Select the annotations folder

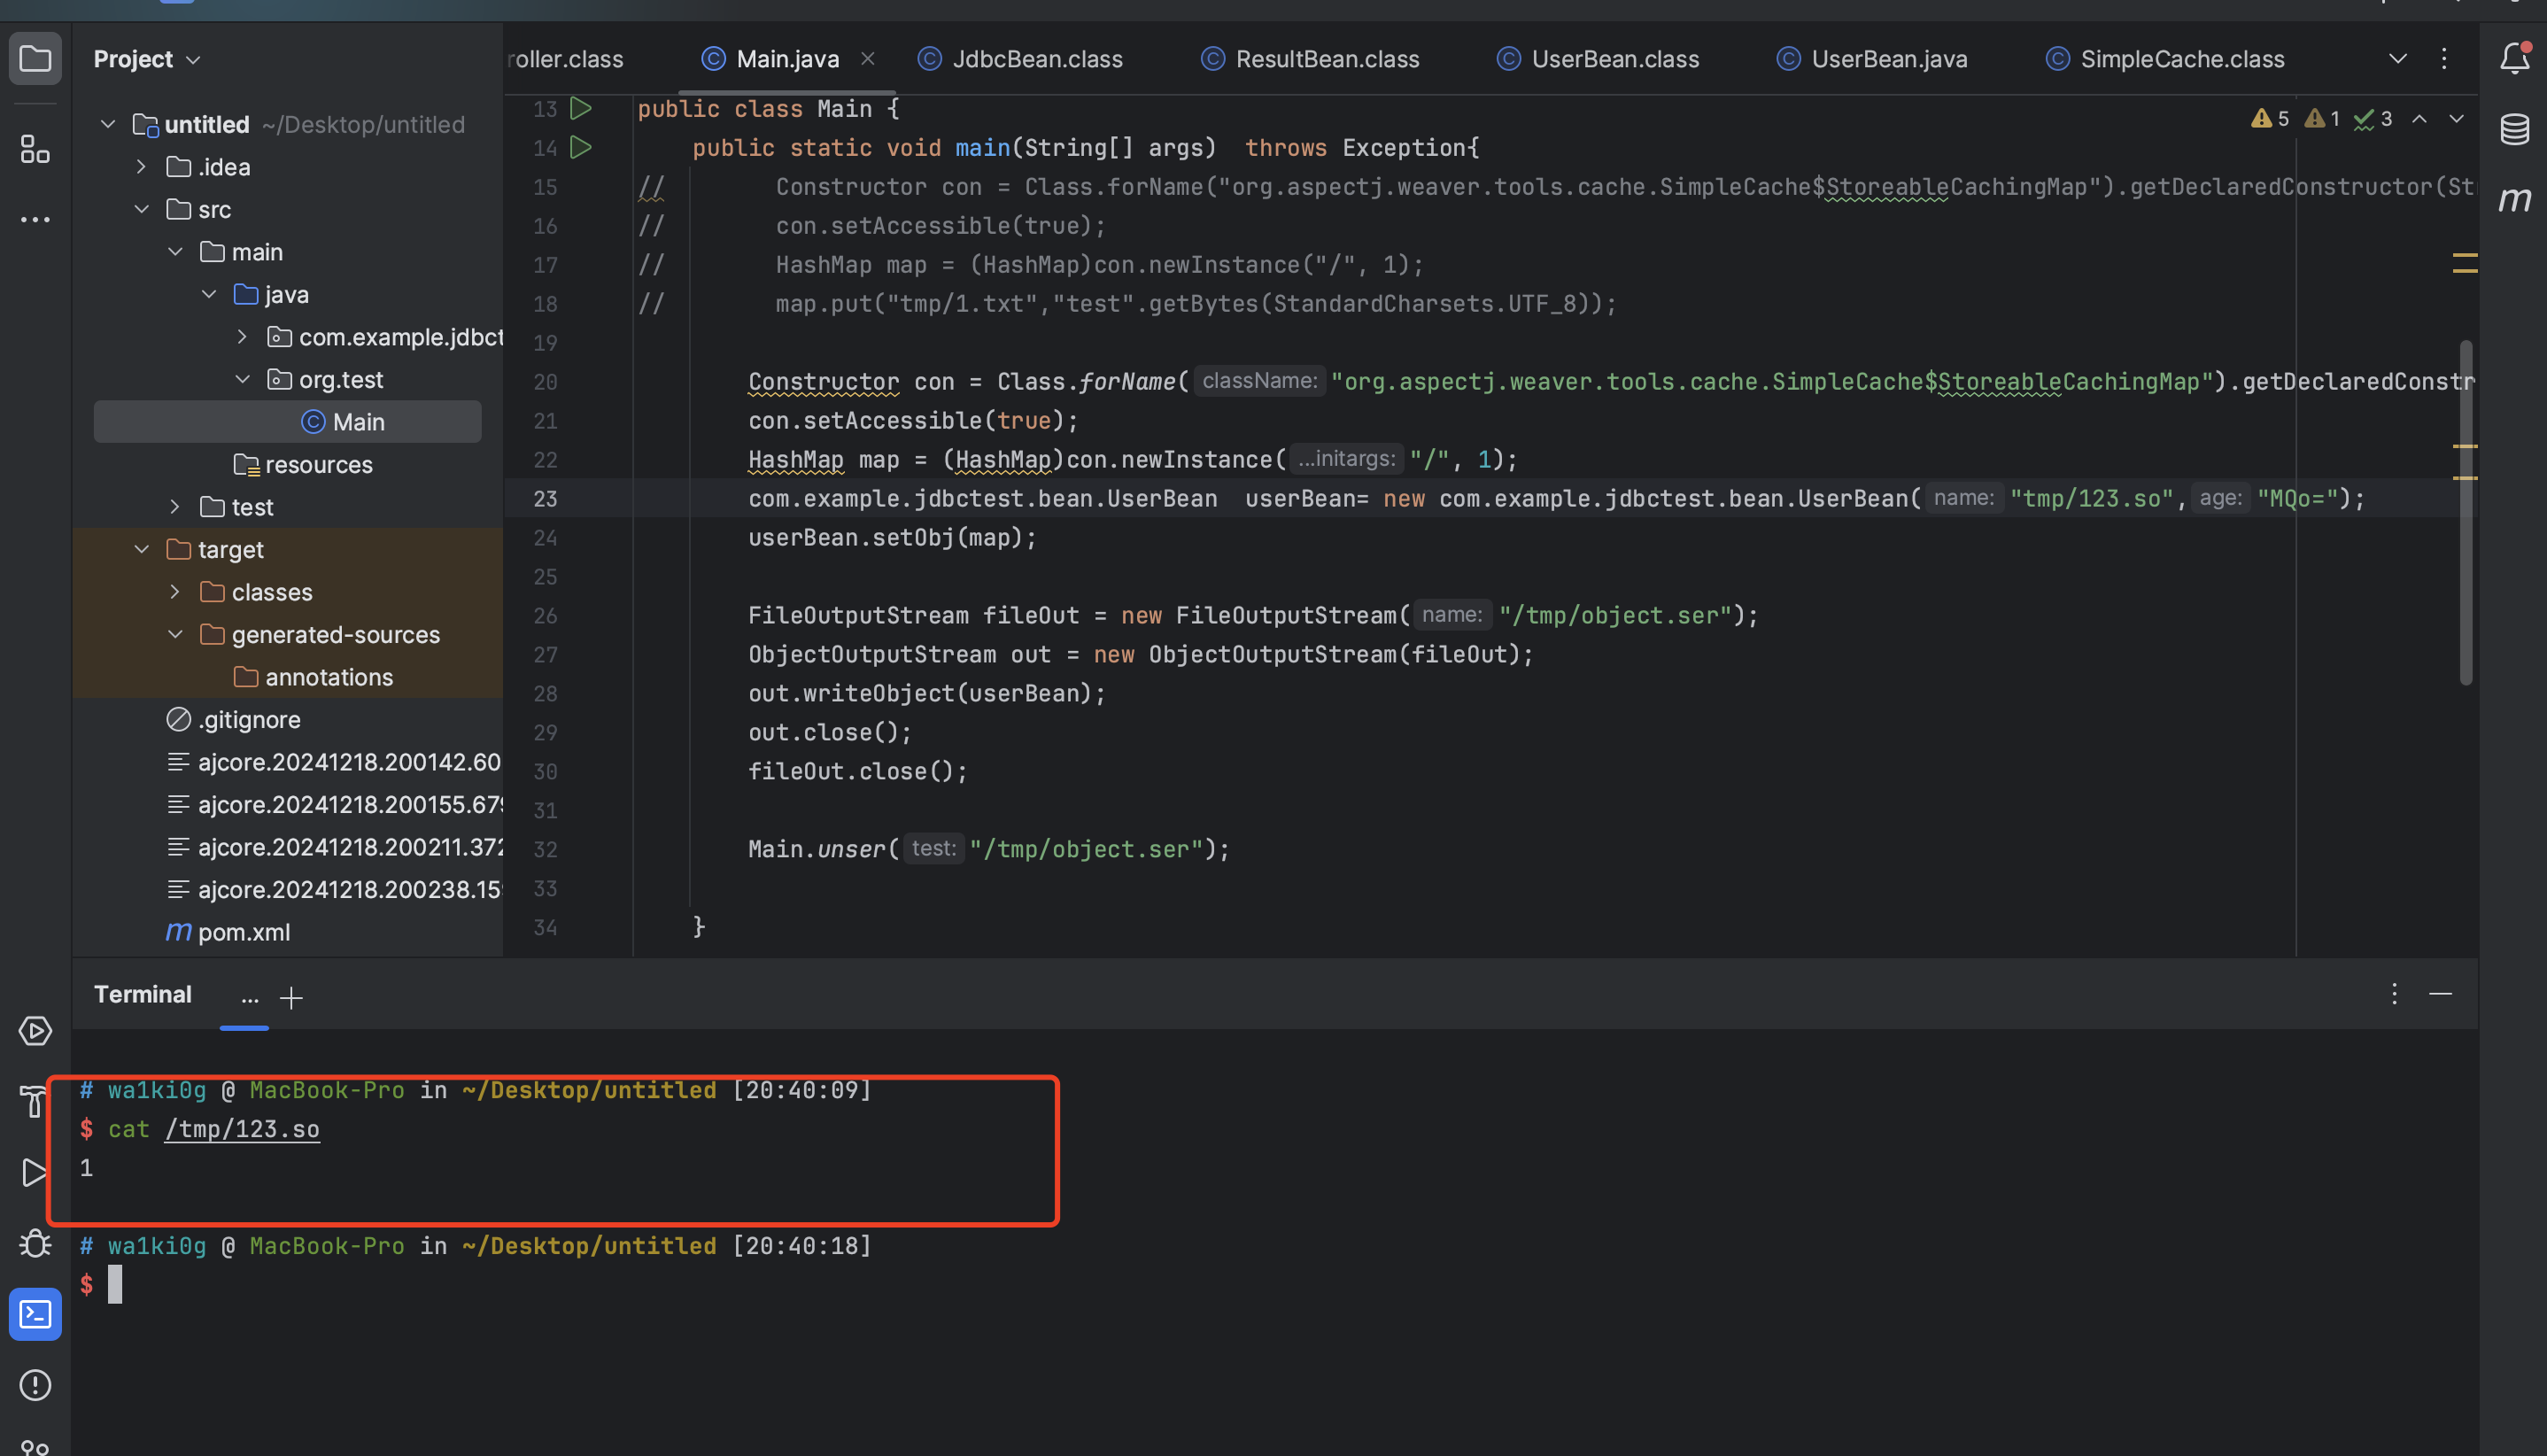coord(314,677)
